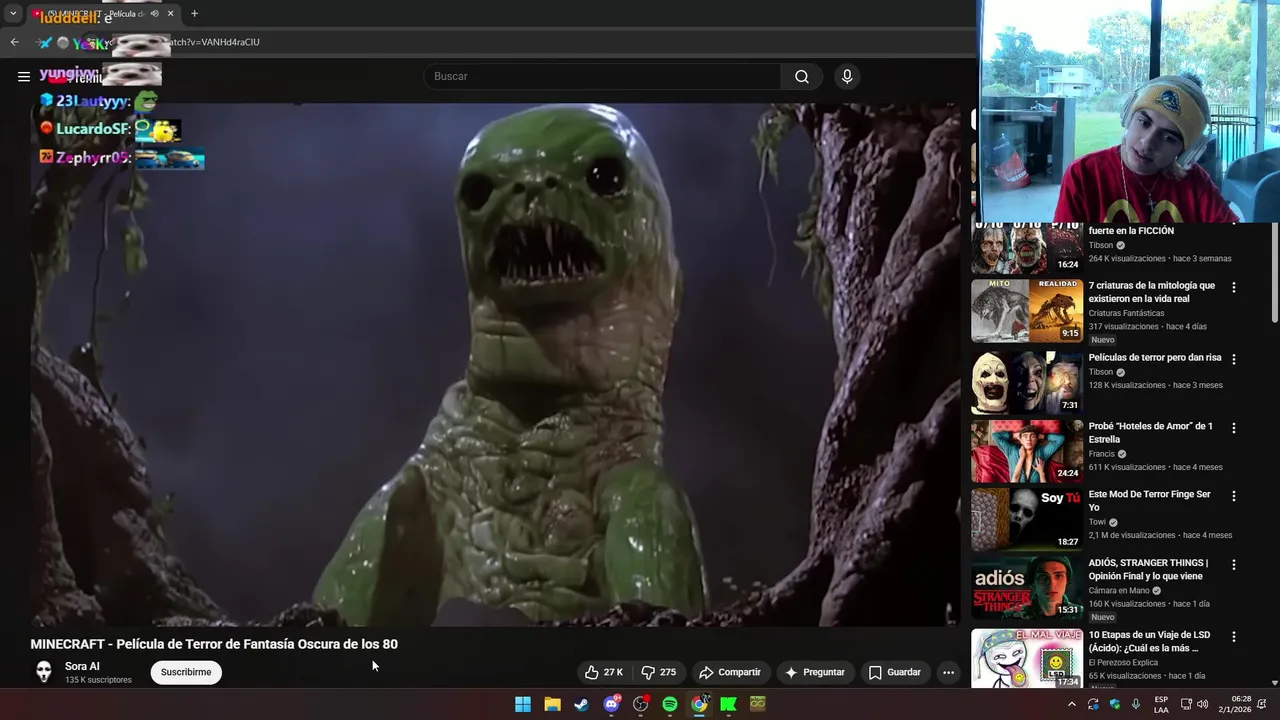Switch to OBS Studio in the taskbar
Viewport: 1280px width, 720px height.
[x=640, y=704]
